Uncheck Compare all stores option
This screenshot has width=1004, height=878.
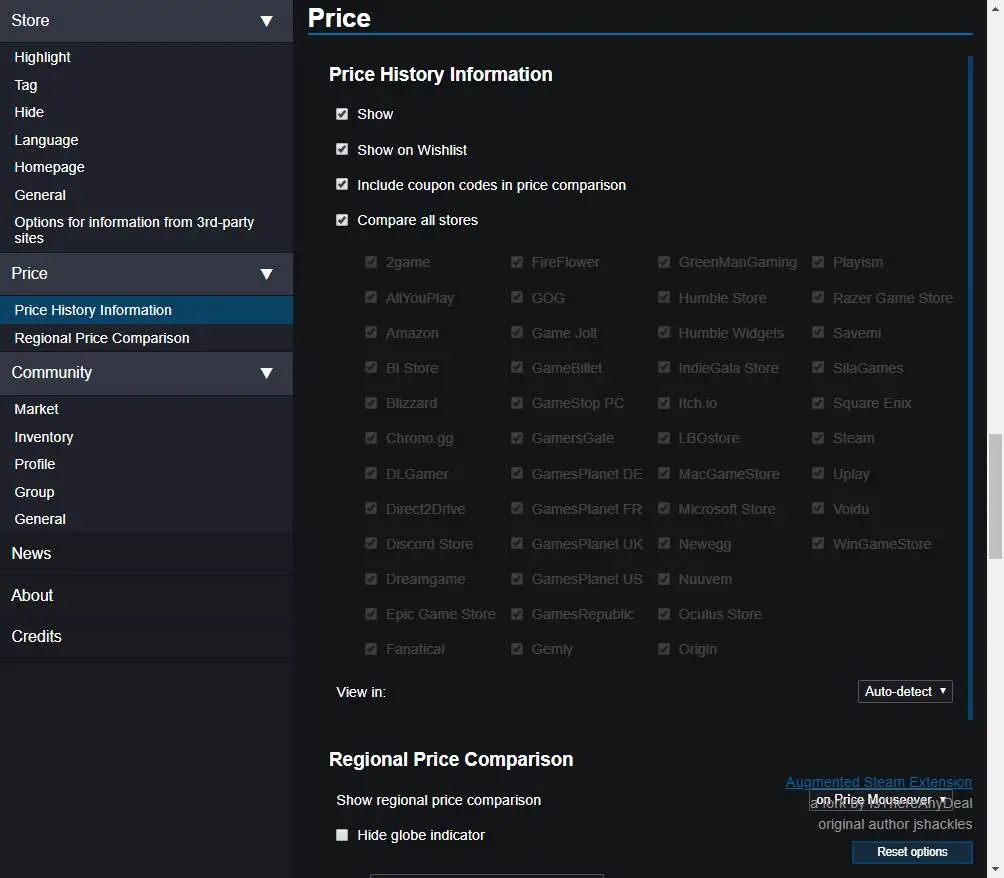point(342,220)
